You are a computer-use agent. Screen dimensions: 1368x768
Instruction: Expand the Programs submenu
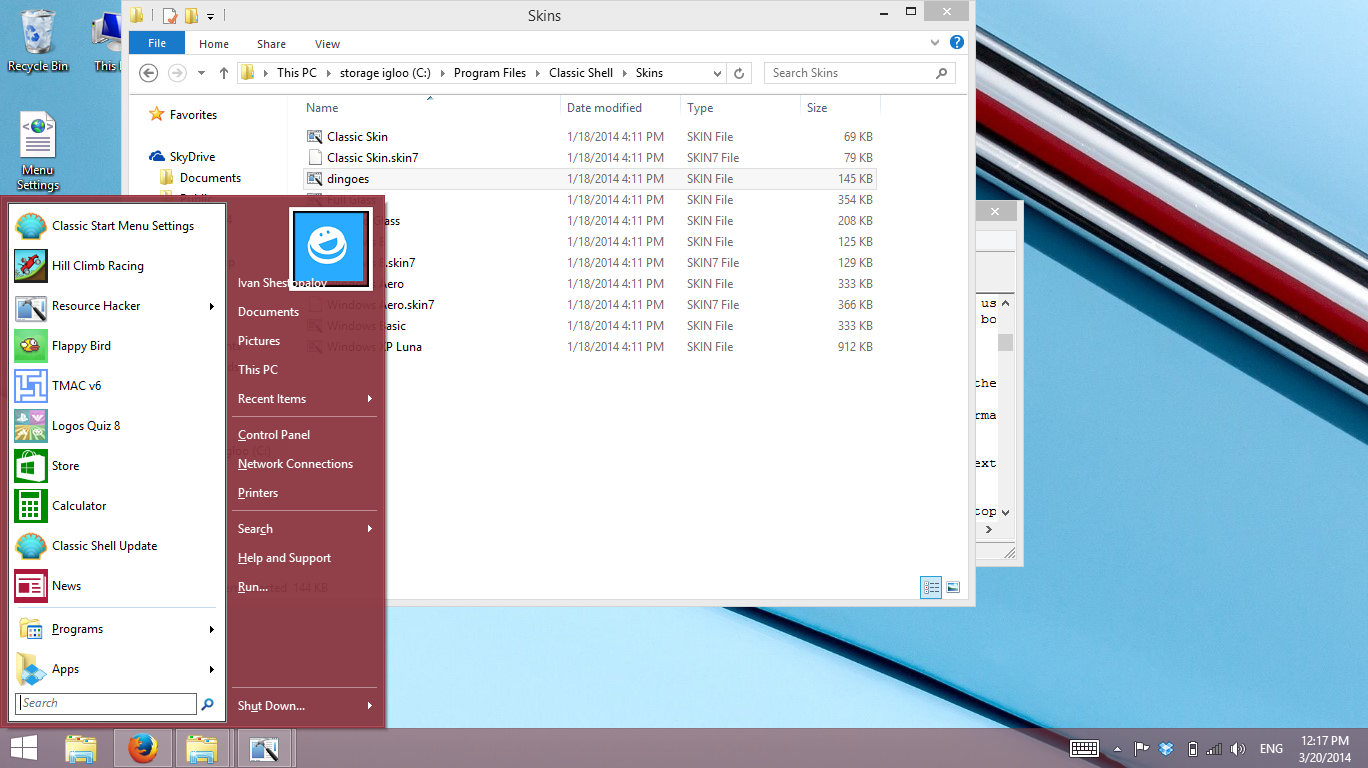(x=211, y=630)
